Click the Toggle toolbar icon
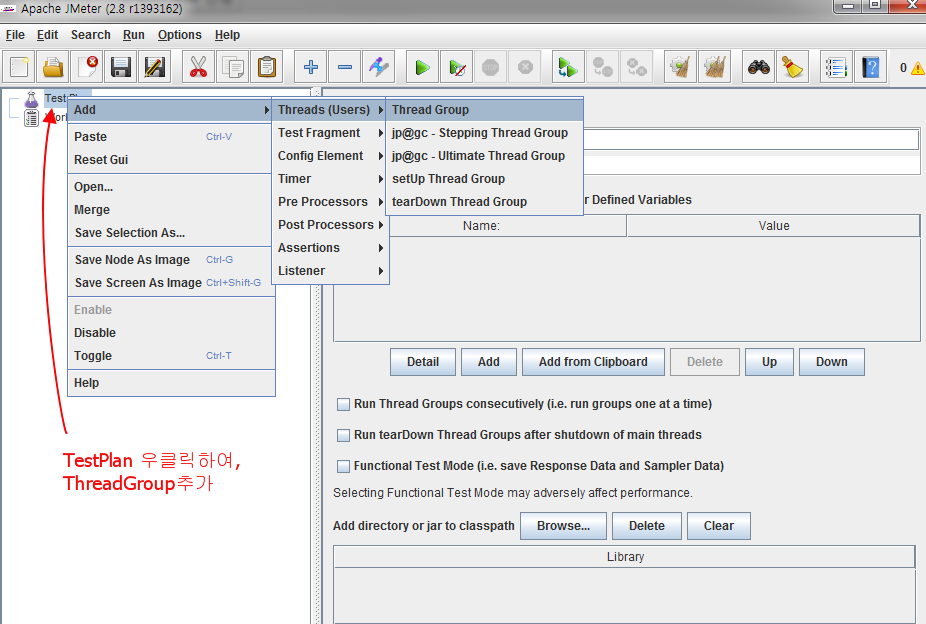This screenshot has width=926, height=624. (379, 67)
